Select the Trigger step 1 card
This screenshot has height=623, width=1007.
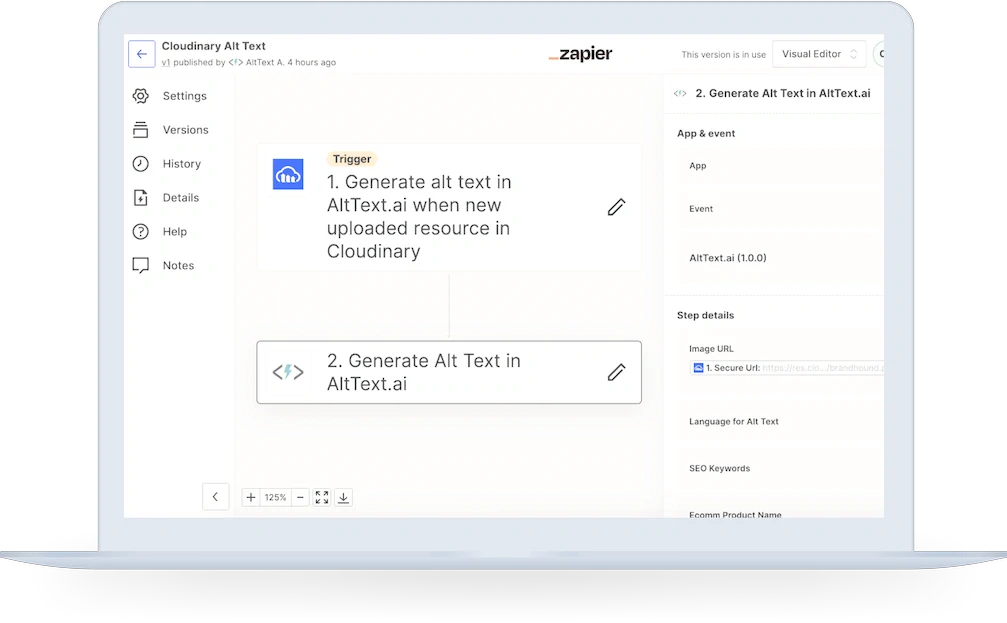tap(449, 207)
